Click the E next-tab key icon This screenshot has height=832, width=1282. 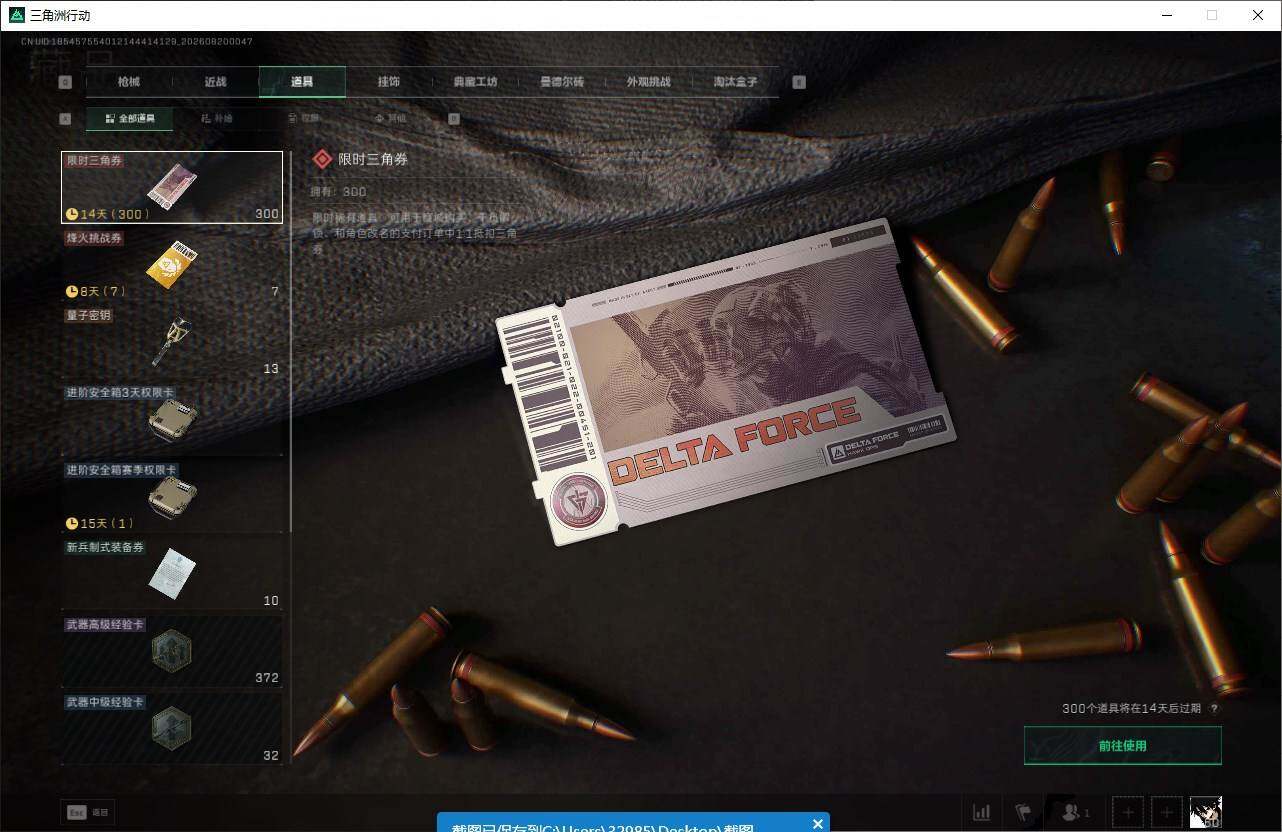coord(799,82)
